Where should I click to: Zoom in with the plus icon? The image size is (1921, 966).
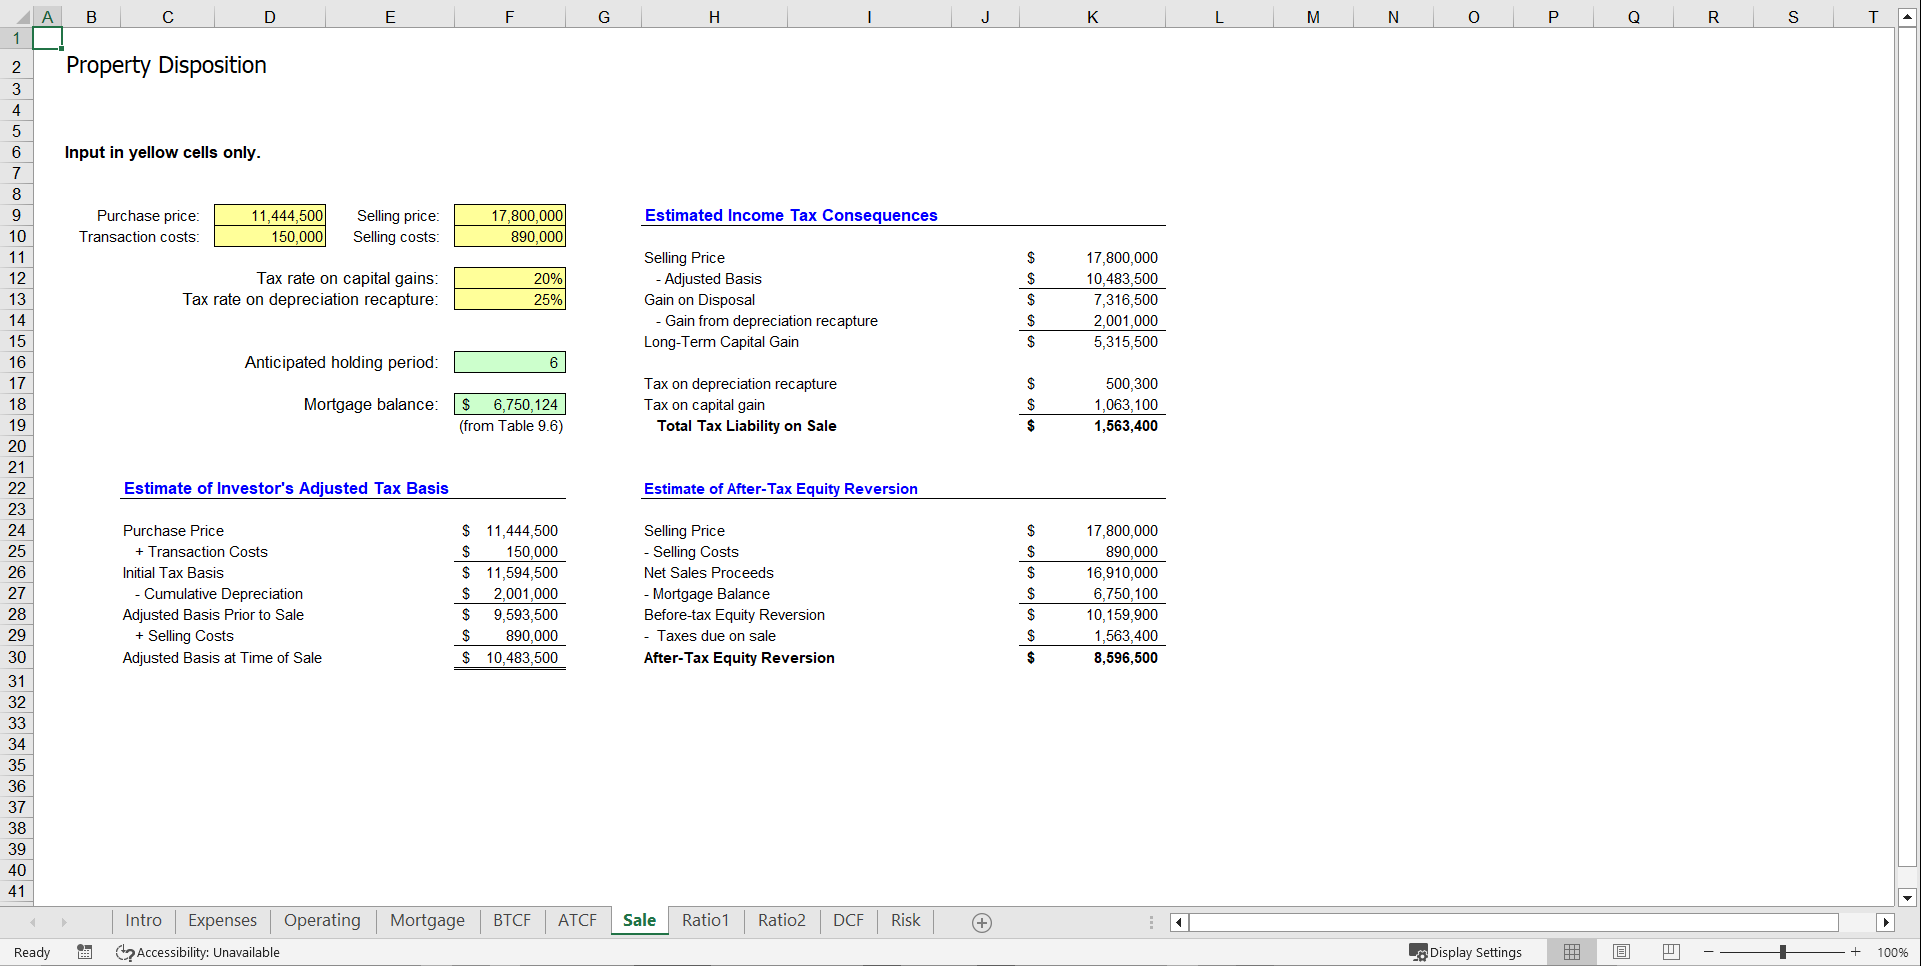pos(1856,951)
